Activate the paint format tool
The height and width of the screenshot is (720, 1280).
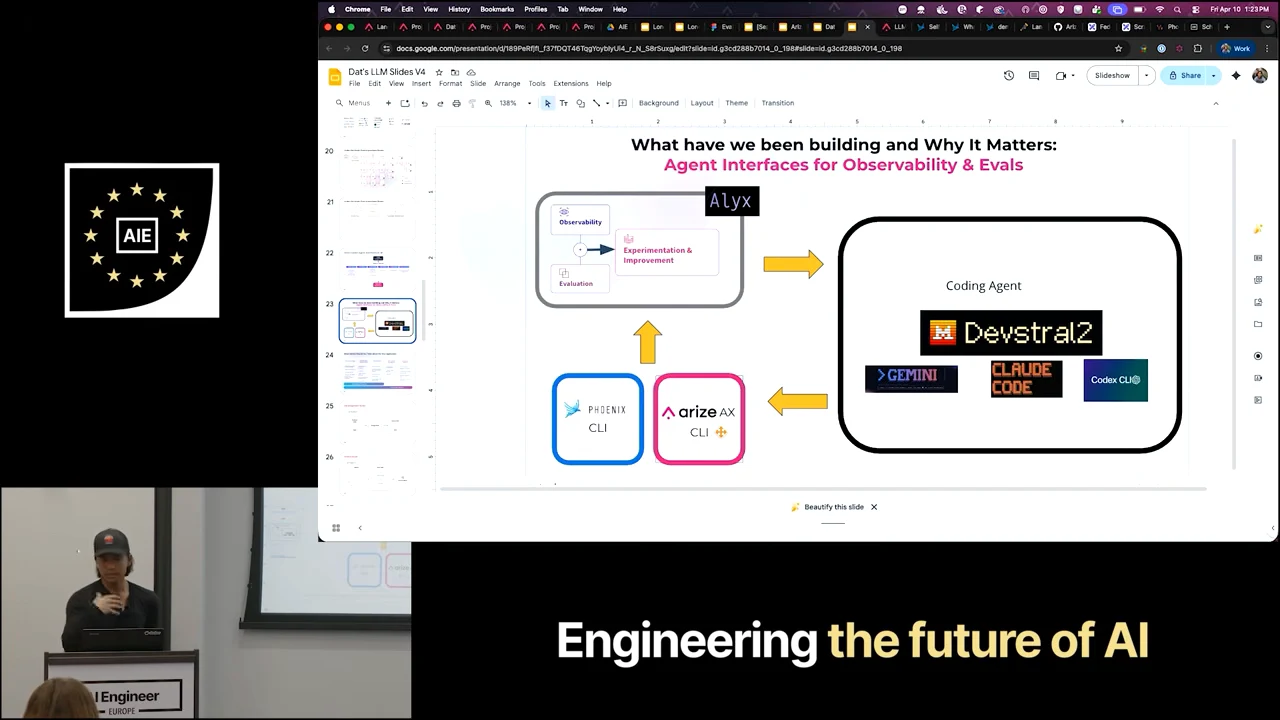(x=472, y=103)
